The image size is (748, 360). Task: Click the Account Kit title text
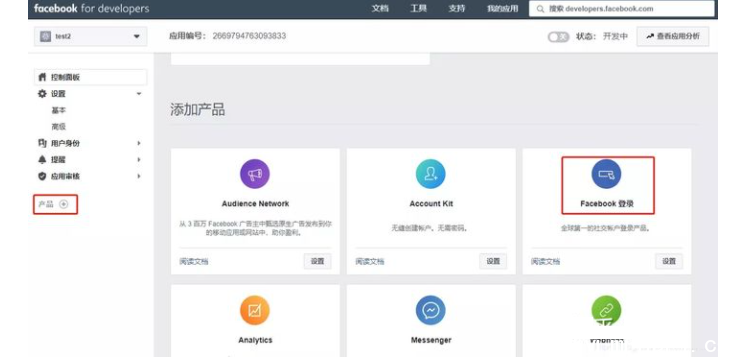point(431,204)
